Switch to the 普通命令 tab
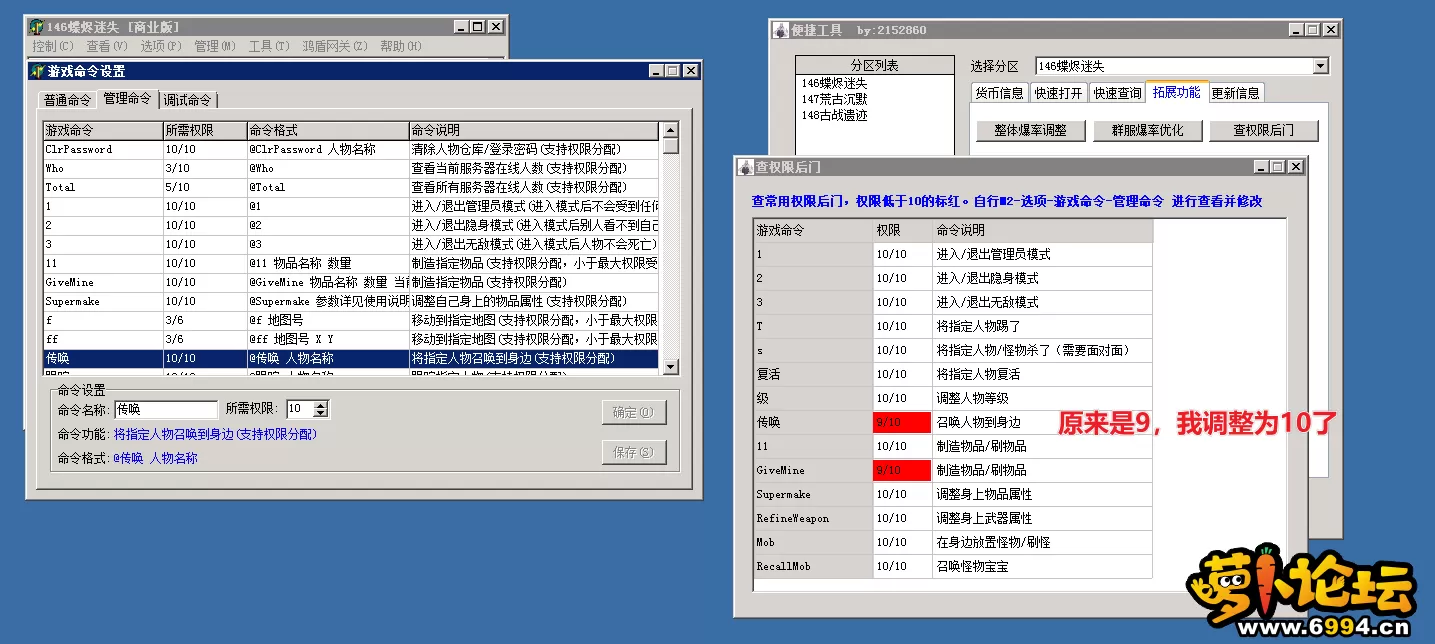The width and height of the screenshot is (1435, 644). click(67, 100)
